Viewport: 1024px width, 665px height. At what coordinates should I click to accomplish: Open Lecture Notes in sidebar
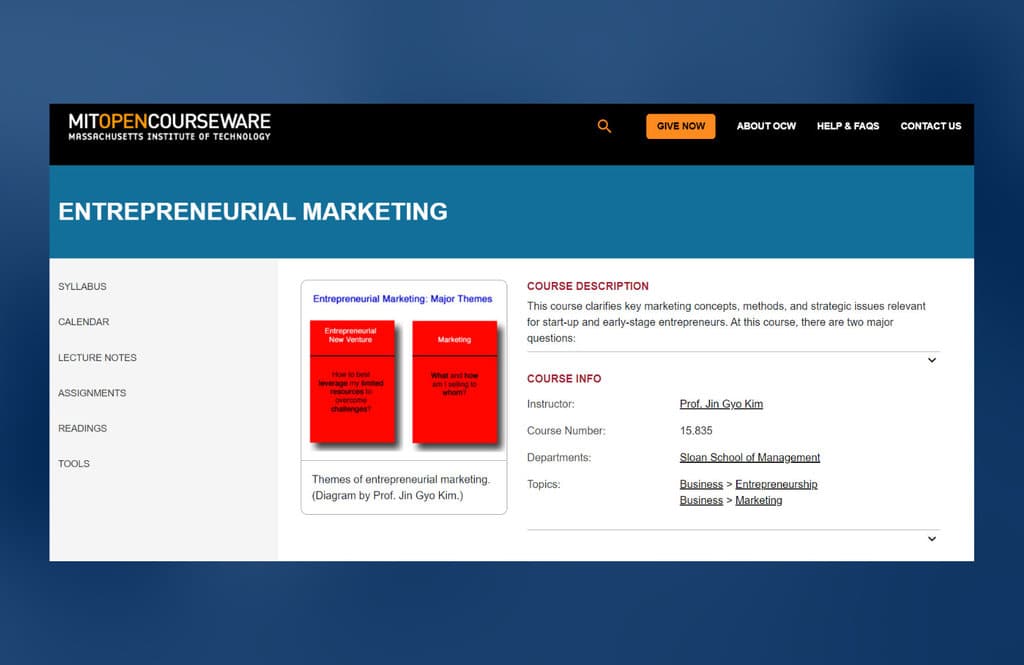[97, 357]
